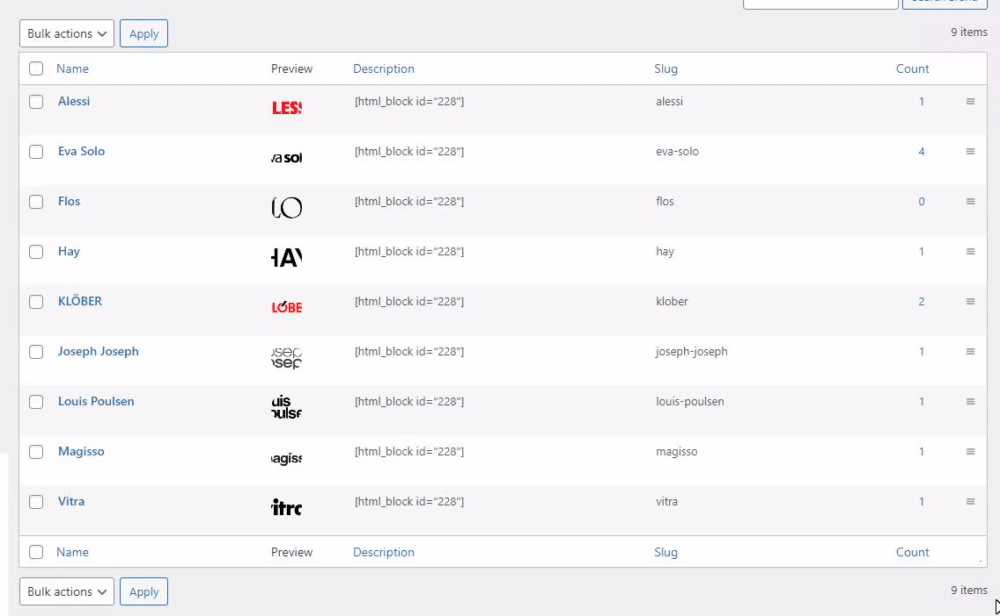Check the Eva Solo row checkbox
The image size is (1000, 616).
pyautogui.click(x=36, y=152)
